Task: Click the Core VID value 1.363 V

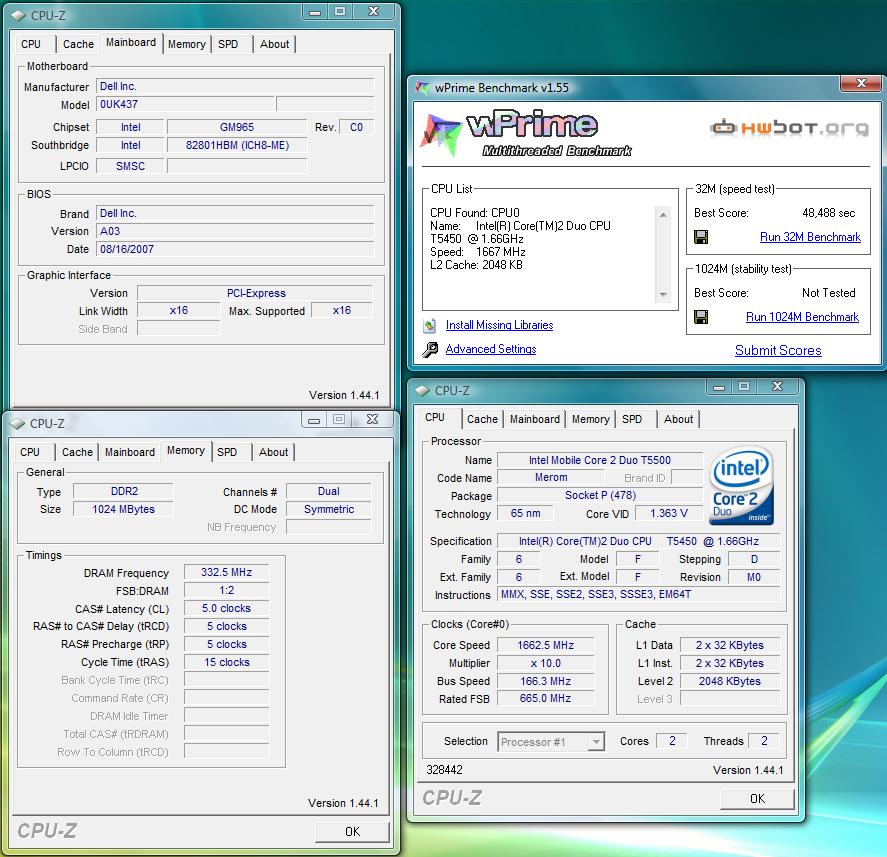Action: (669, 514)
